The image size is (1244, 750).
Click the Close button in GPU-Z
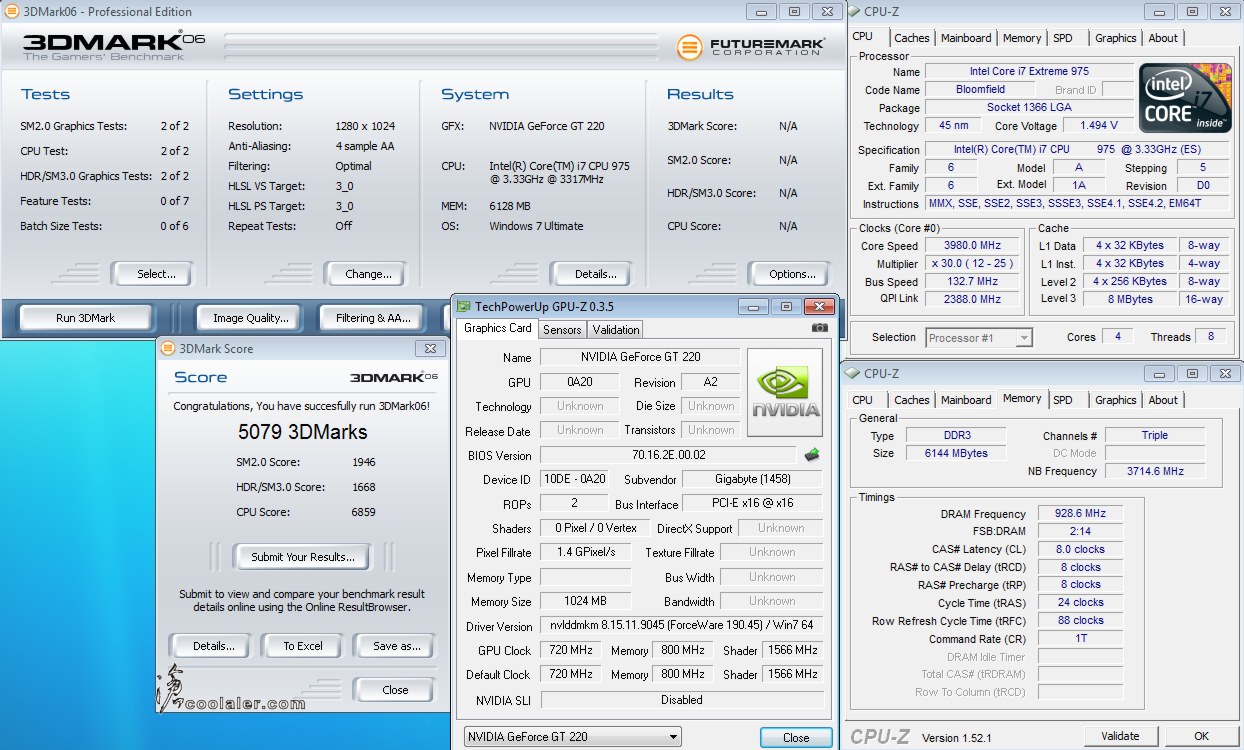tap(796, 738)
